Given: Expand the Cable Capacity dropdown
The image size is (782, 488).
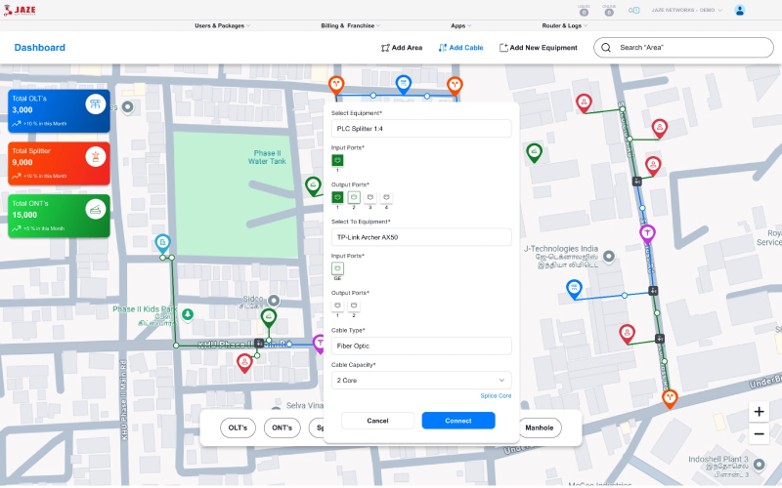Looking at the screenshot, I should pyautogui.click(x=421, y=380).
